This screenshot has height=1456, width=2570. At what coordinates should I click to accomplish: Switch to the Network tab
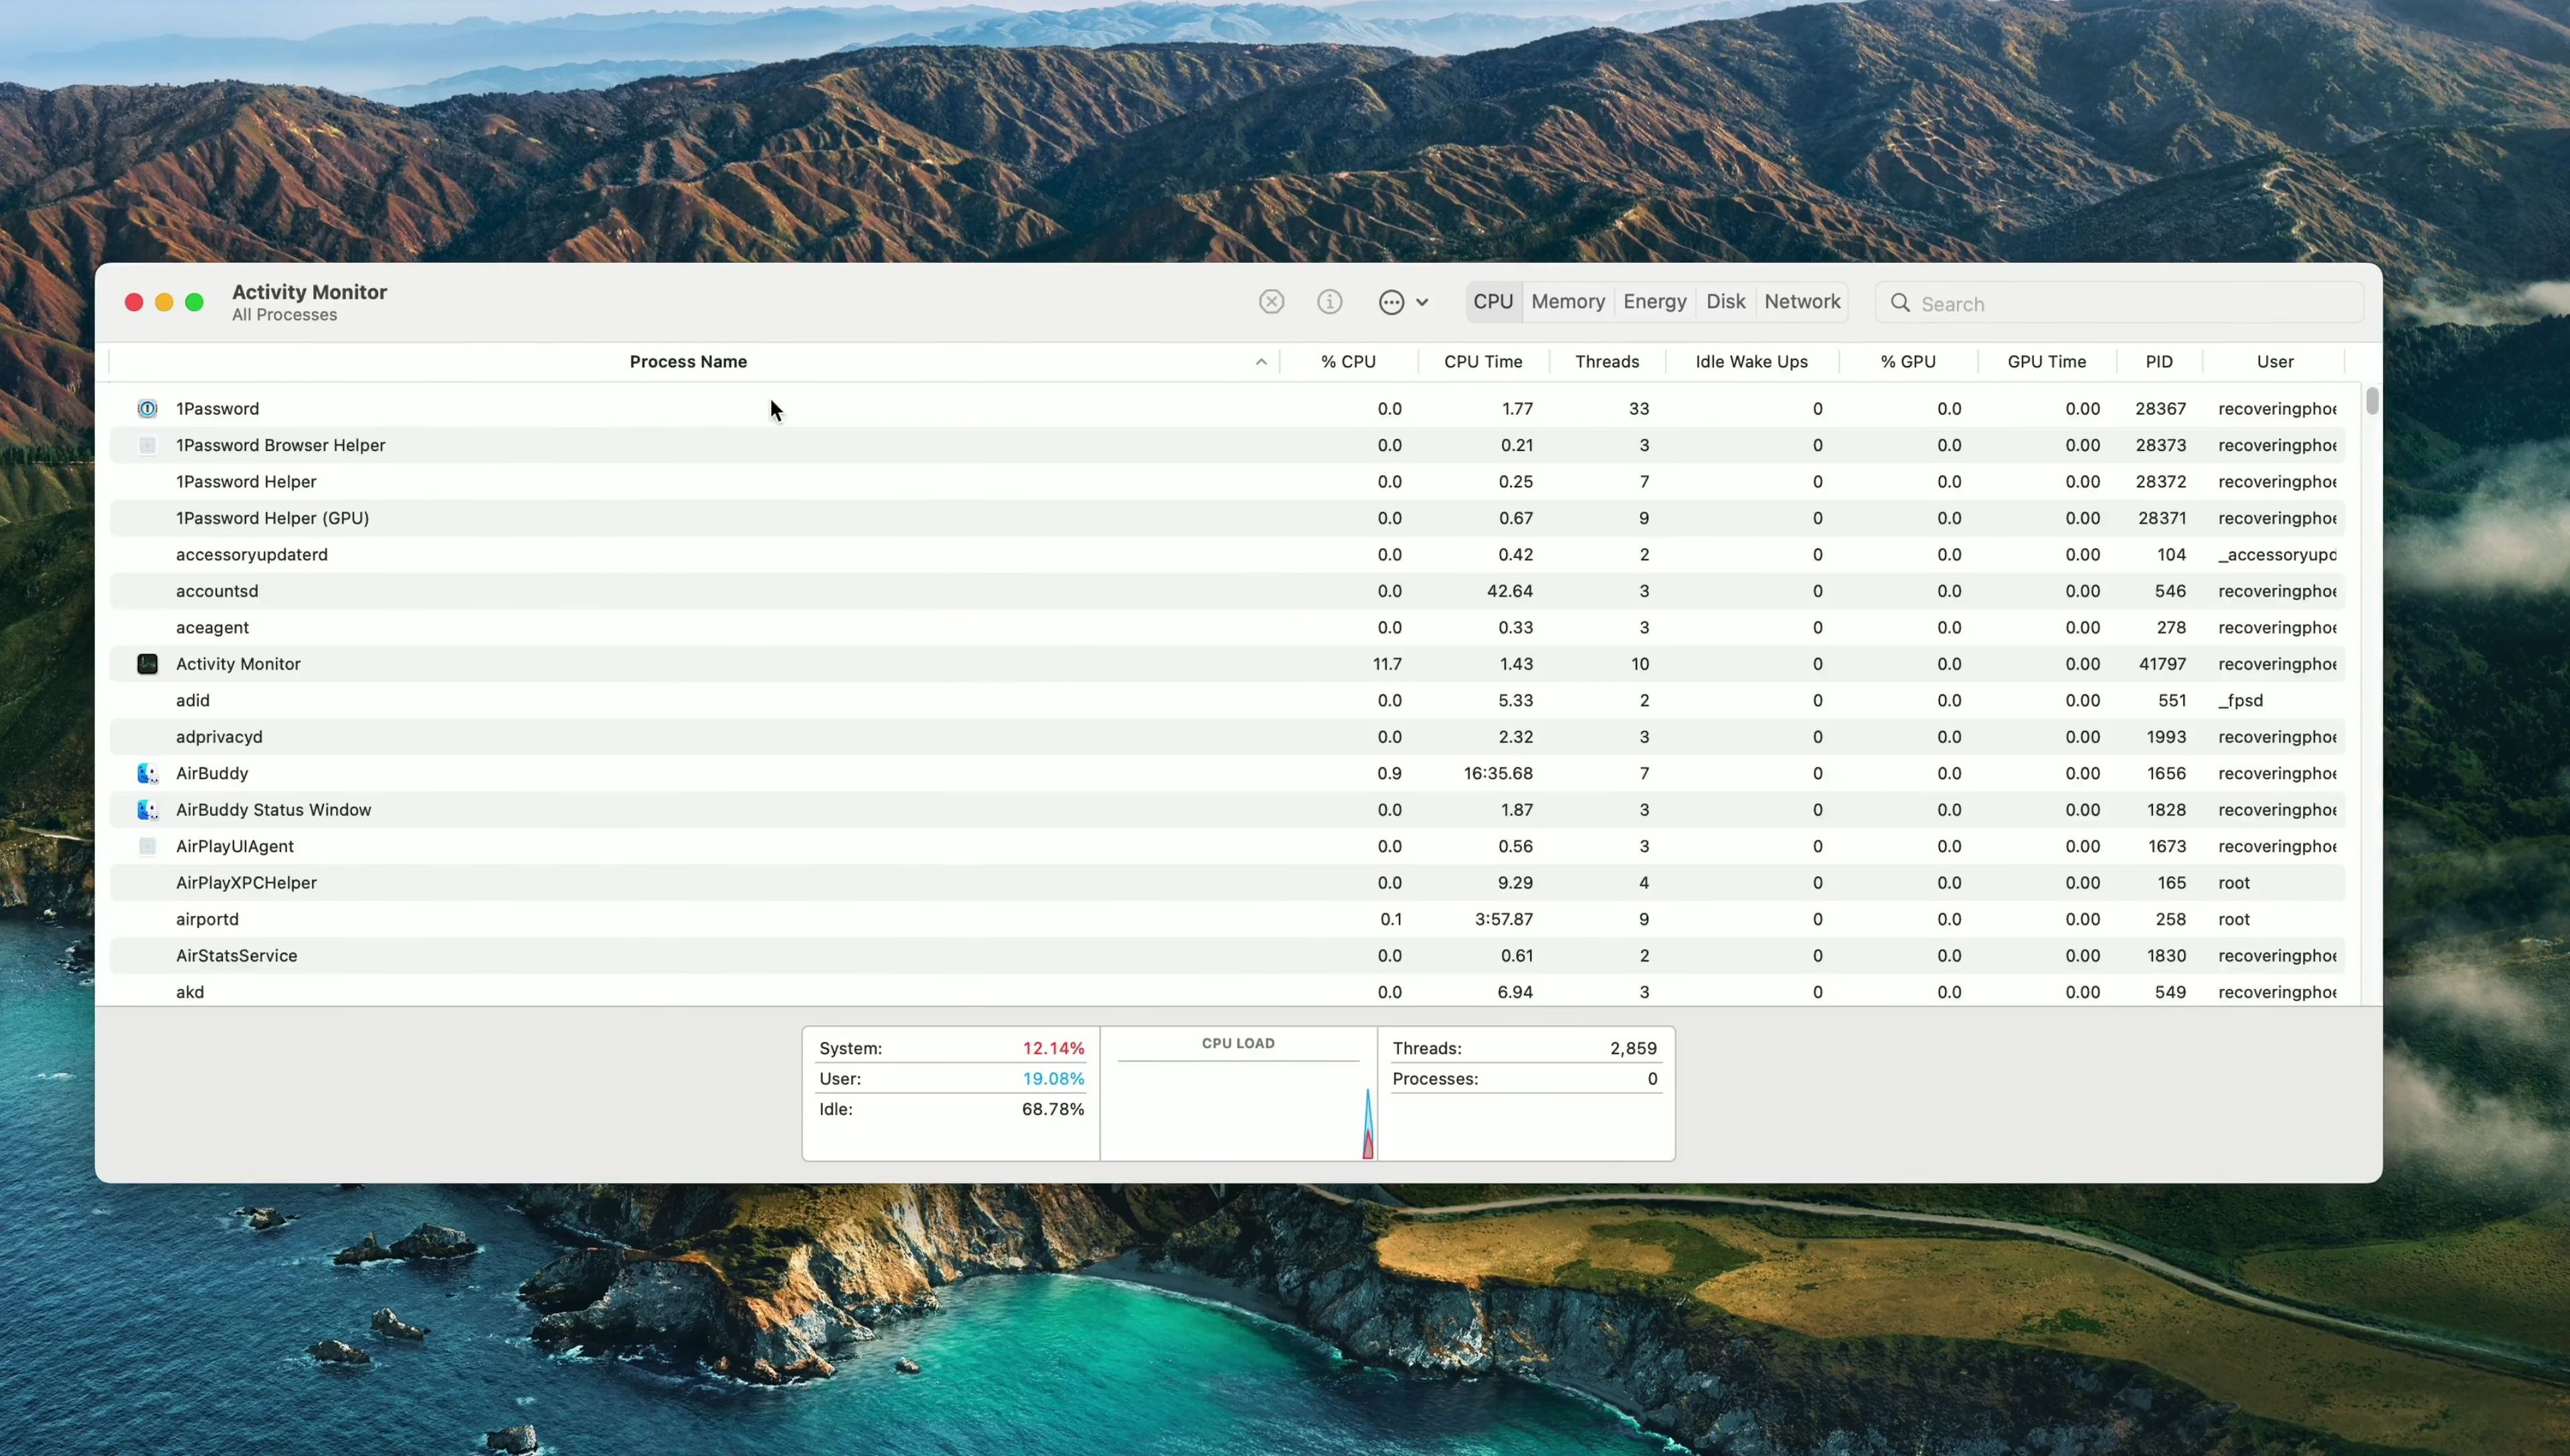(1802, 302)
